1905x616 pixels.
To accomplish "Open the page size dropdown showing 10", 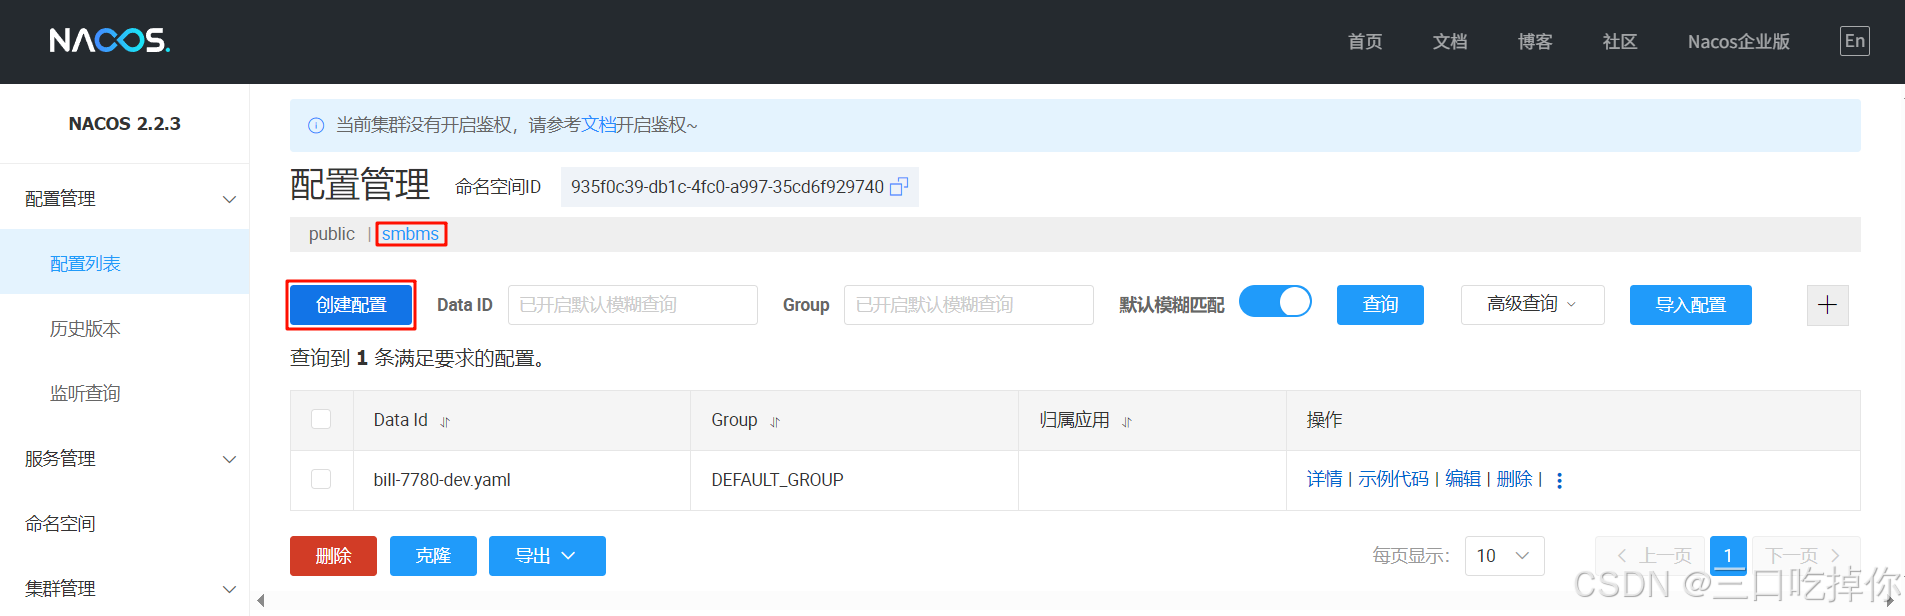I will click(1504, 556).
